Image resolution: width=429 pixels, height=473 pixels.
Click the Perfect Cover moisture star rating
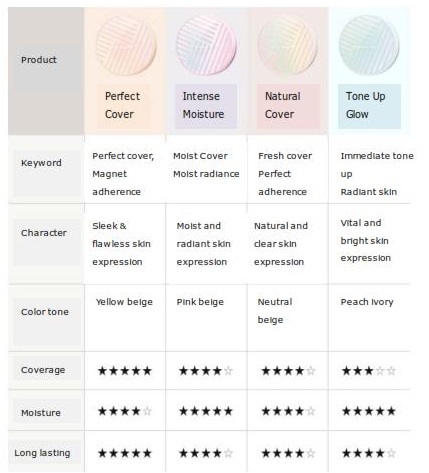click(x=125, y=411)
